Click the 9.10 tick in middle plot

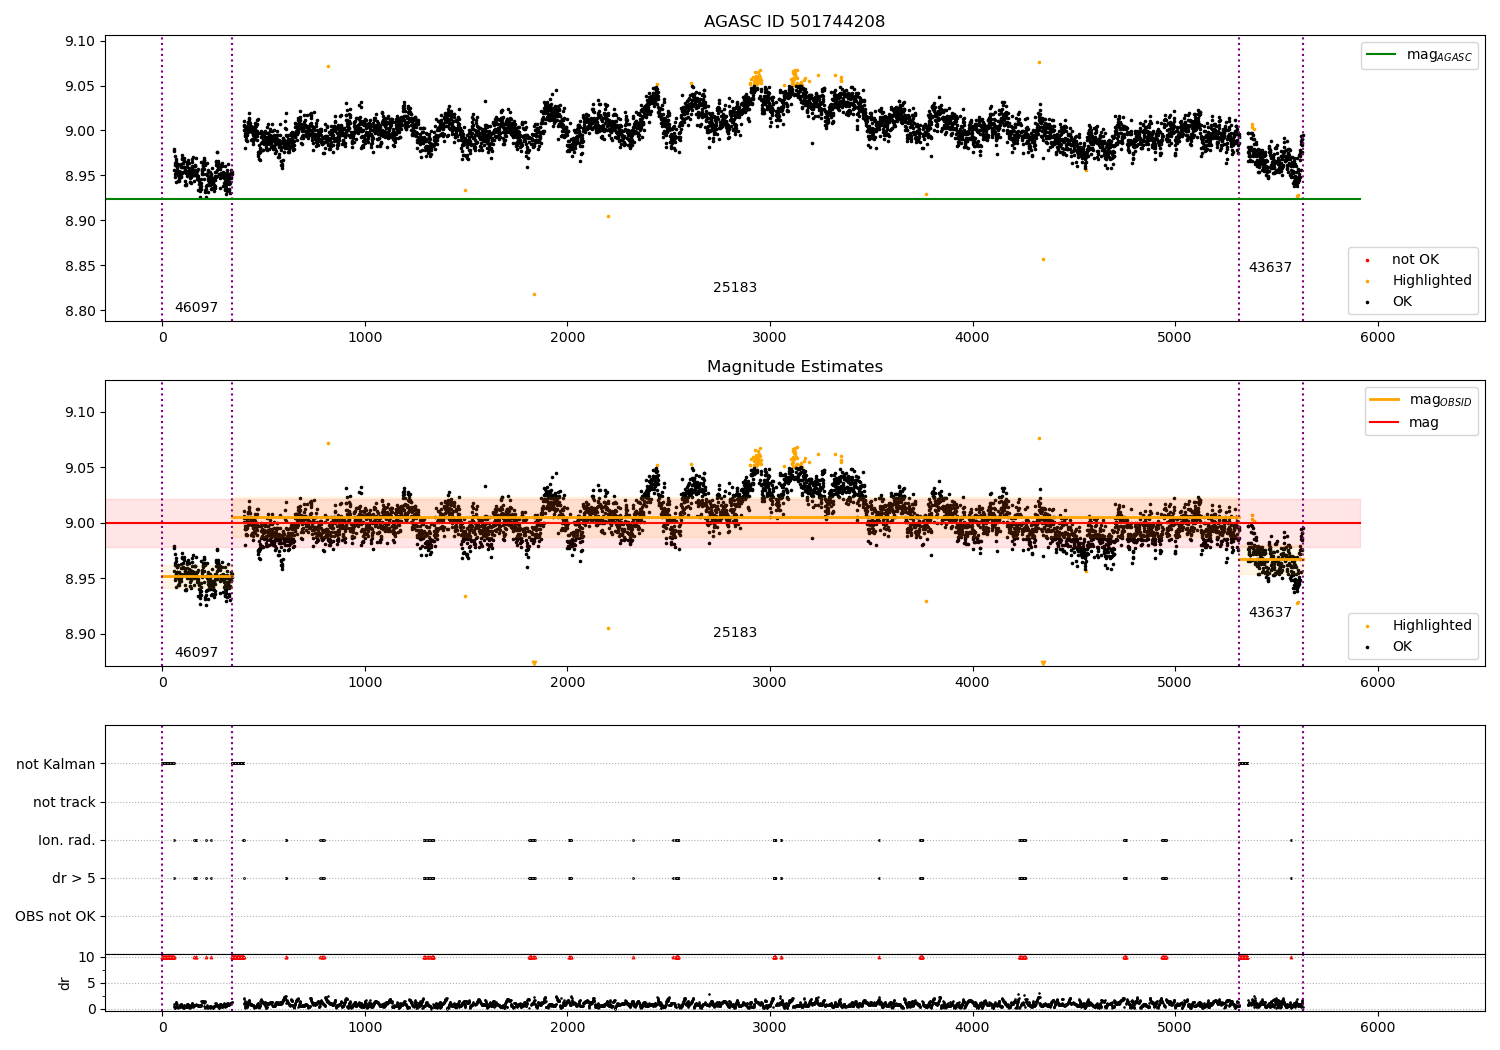click(x=81, y=413)
